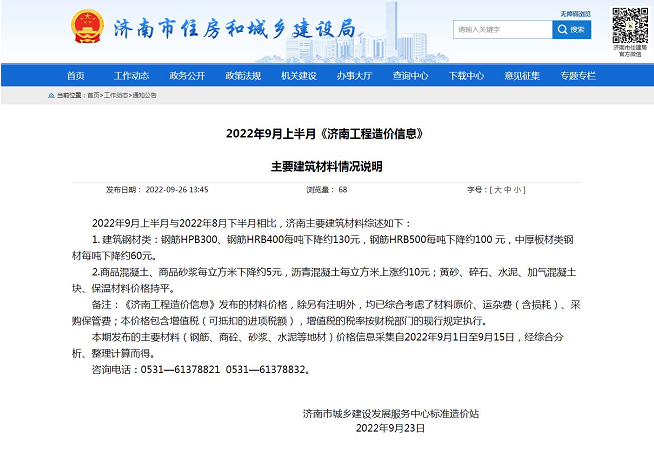Click 首页 in the breadcrumb

click(93, 95)
